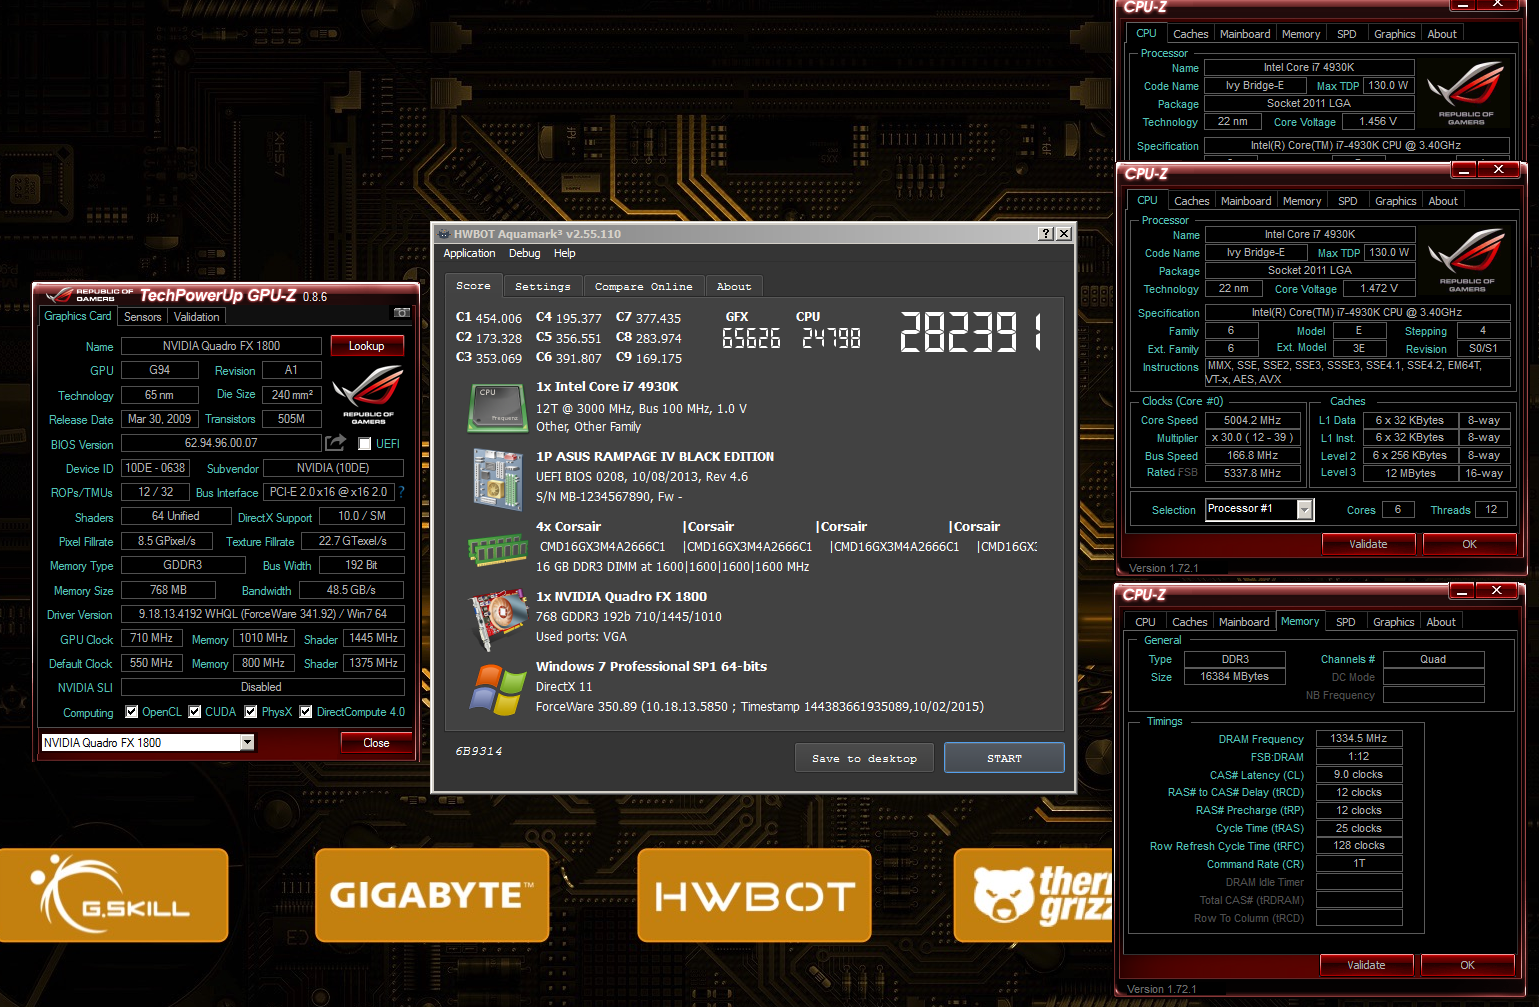Click the Aquamark help question mark title button
Image resolution: width=1539 pixels, height=1007 pixels.
[1046, 233]
